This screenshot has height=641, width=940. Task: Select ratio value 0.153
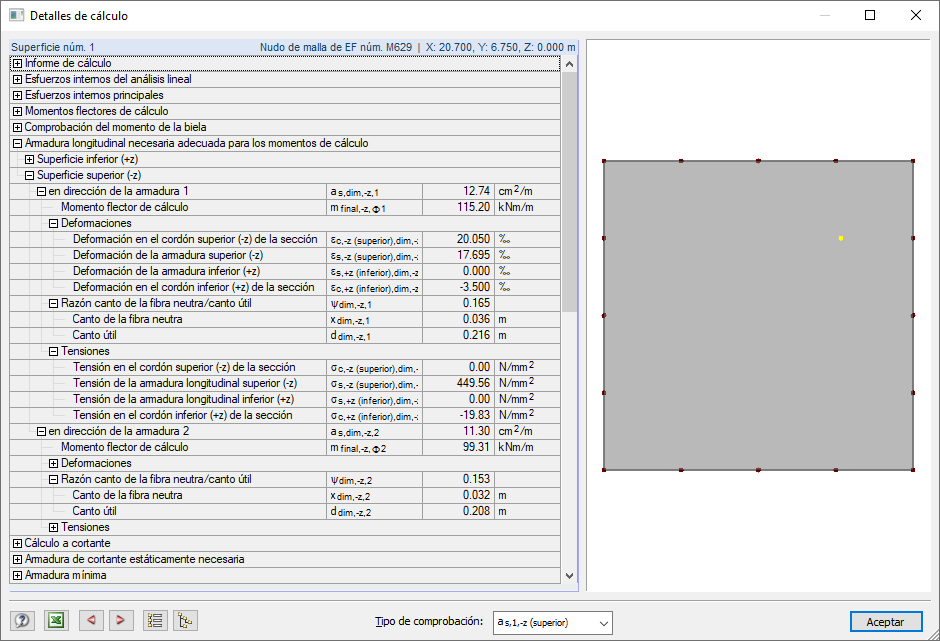point(458,480)
